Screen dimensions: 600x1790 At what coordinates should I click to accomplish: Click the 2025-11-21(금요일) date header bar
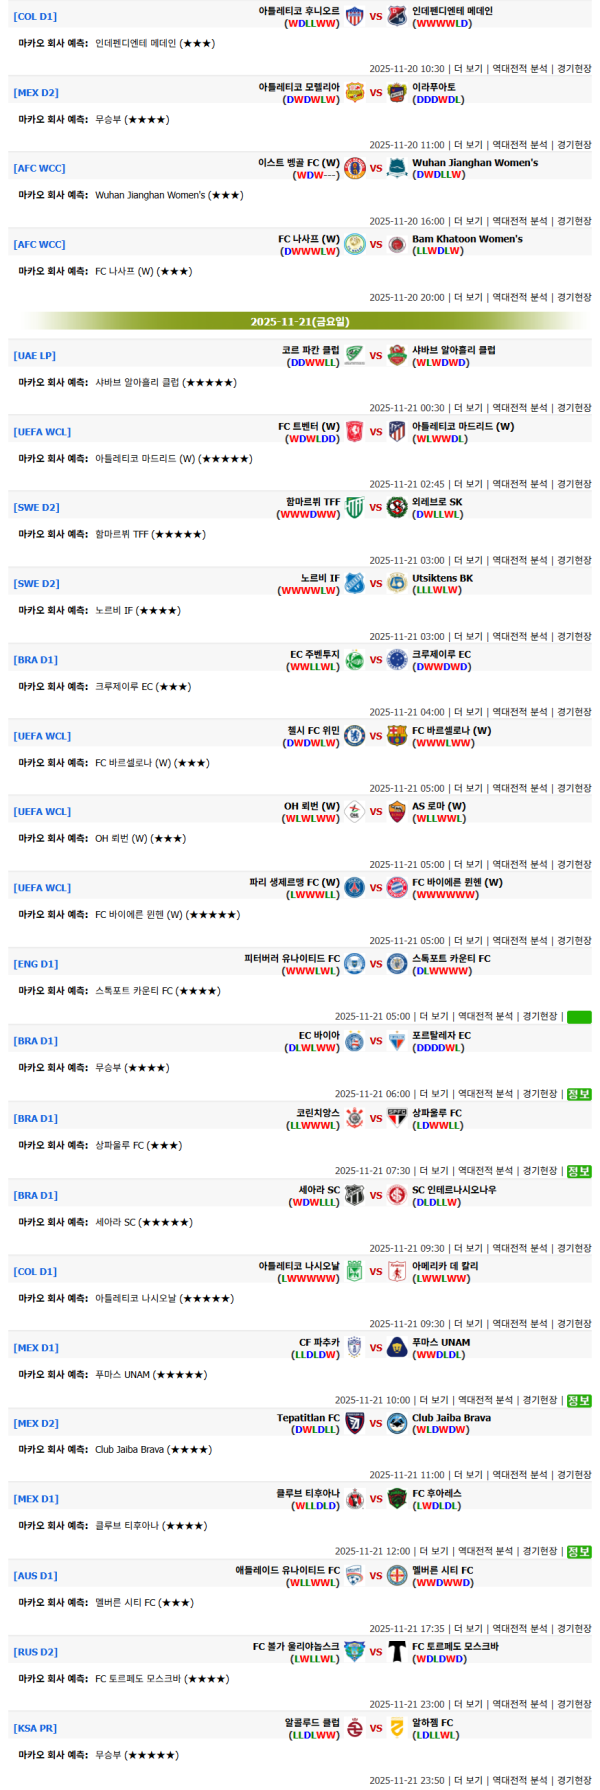click(300, 322)
